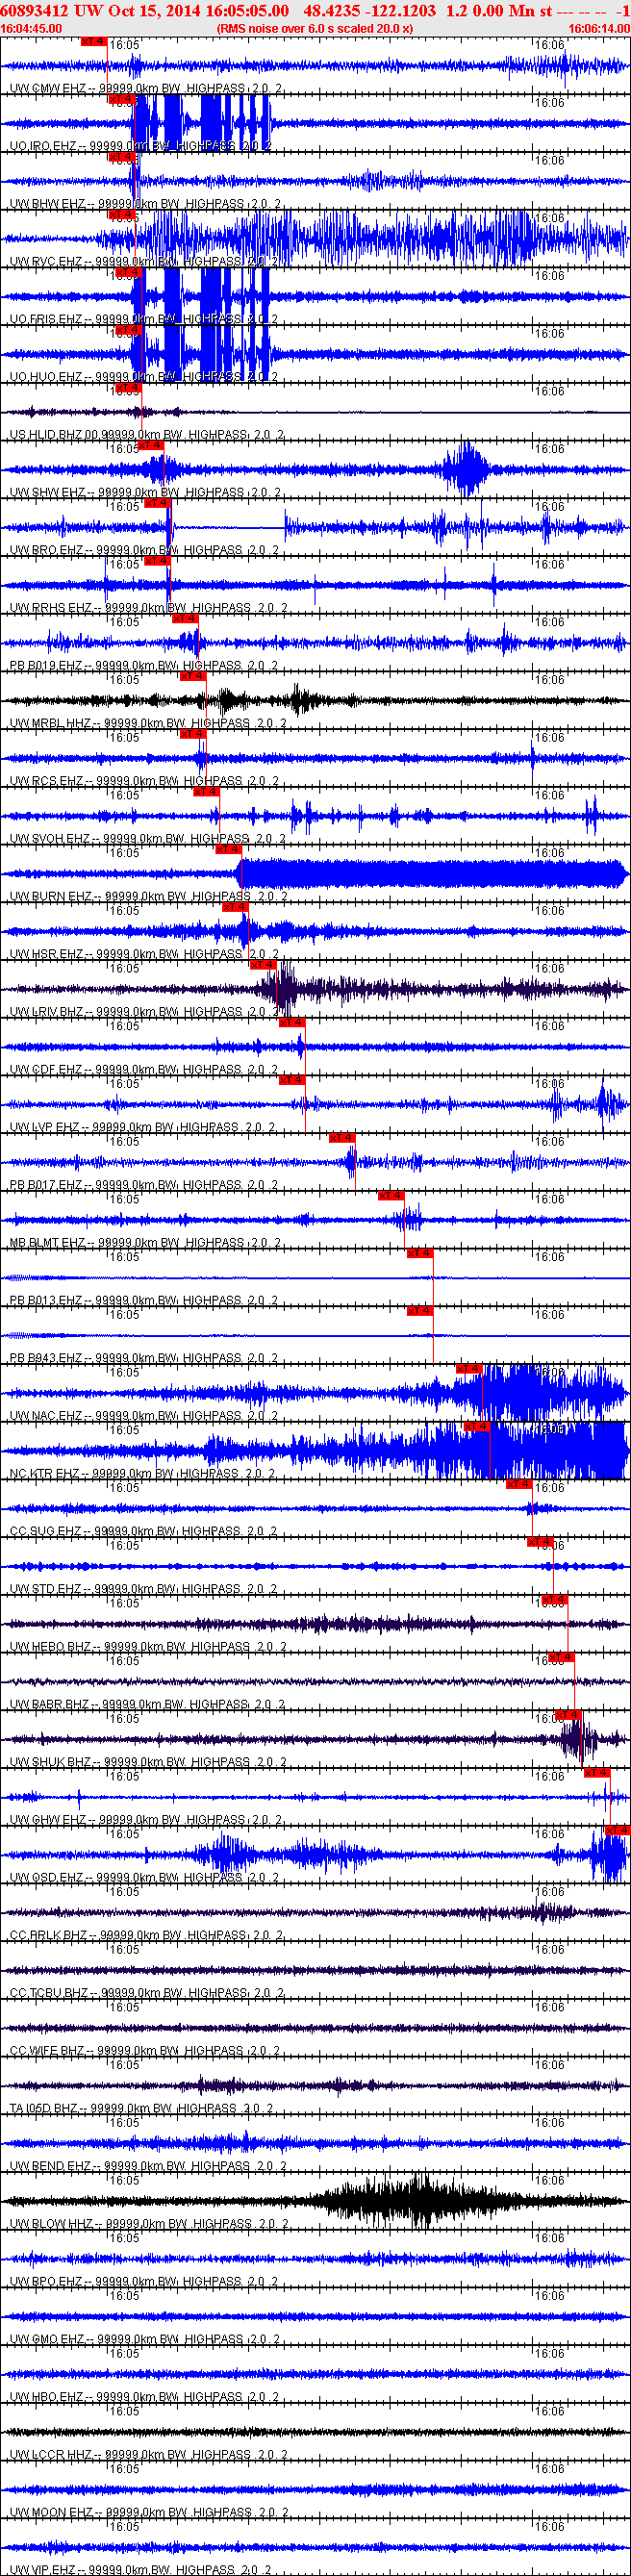
Task: Select the UW HEBO BHZ trace label
Action: [148, 1648]
